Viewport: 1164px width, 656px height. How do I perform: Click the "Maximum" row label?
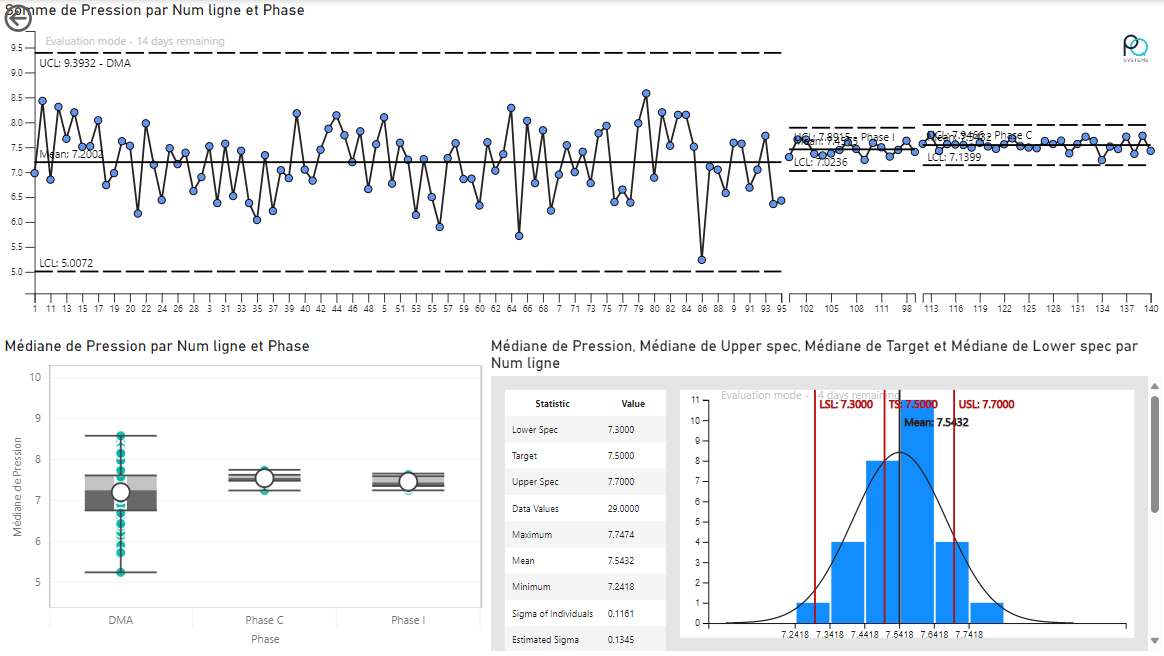click(x=532, y=534)
